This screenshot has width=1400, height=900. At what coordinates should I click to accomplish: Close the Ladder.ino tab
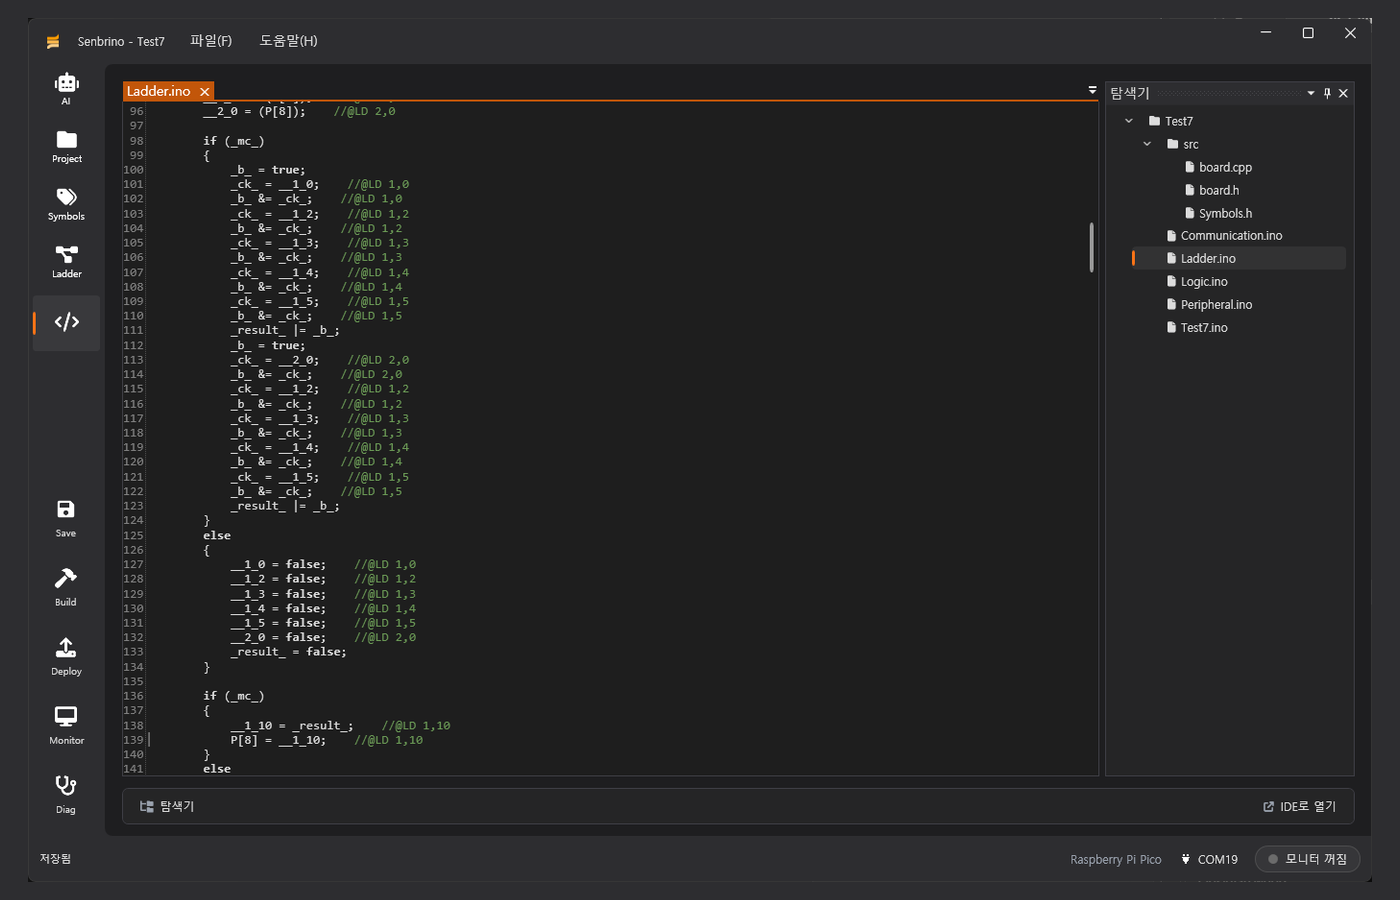point(204,91)
